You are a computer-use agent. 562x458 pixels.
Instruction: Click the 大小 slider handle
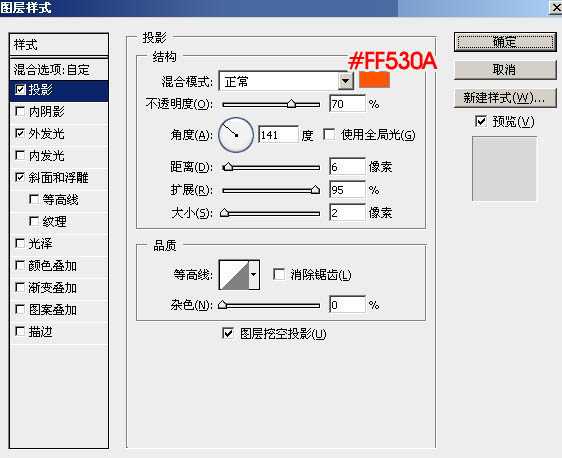pyautogui.click(x=224, y=213)
